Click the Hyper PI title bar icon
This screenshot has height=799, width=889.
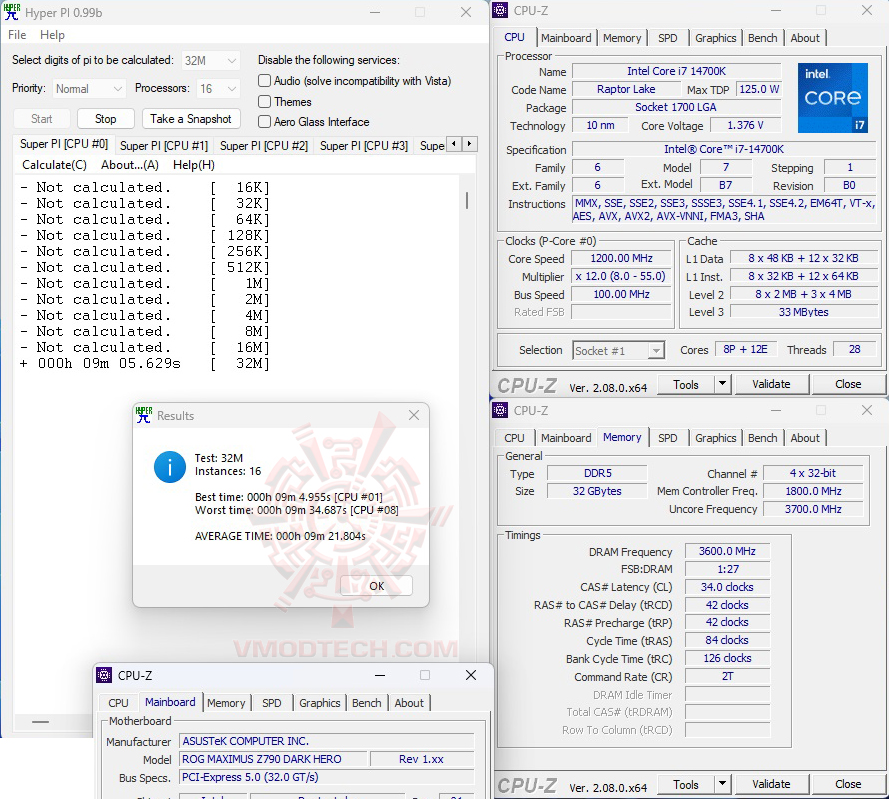[x=12, y=12]
